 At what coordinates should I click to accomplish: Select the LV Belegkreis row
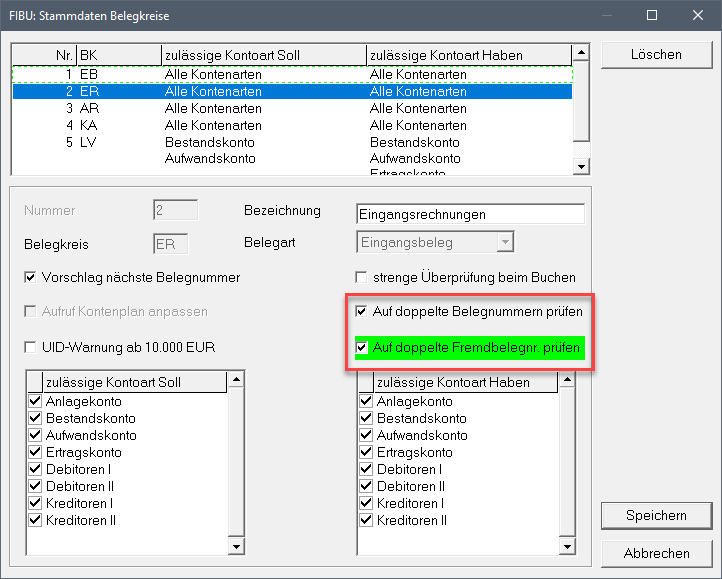pyautogui.click(x=89, y=142)
